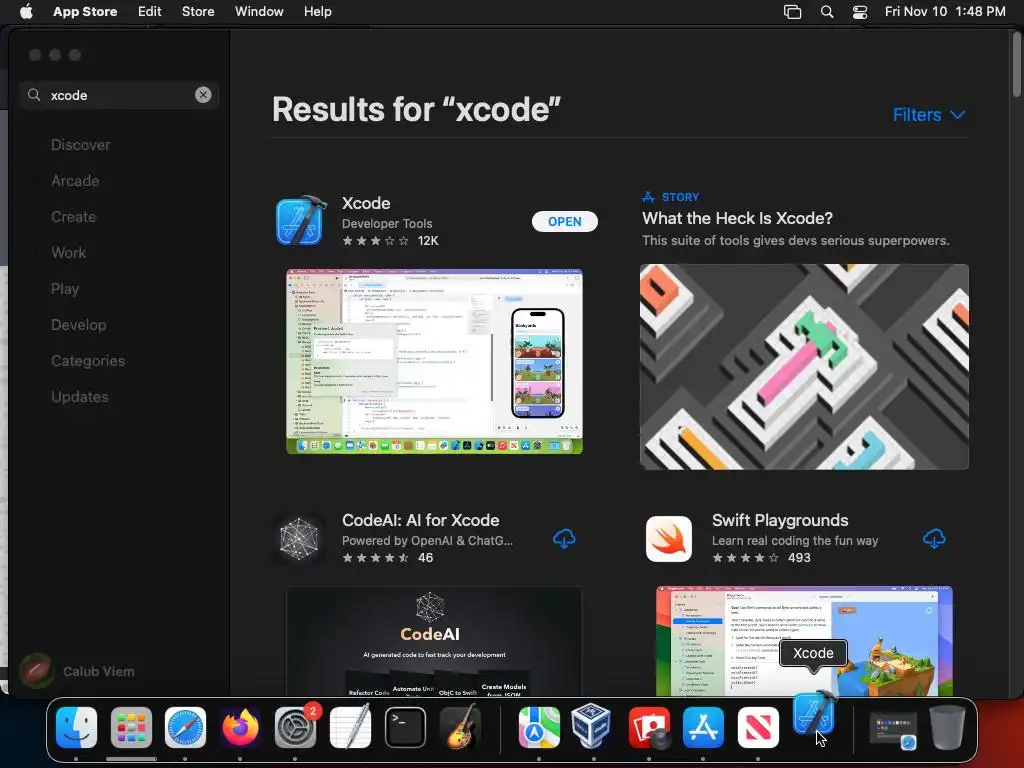The height and width of the screenshot is (768, 1024).
Task: Open Calub Viem account profile
Action: (x=77, y=671)
